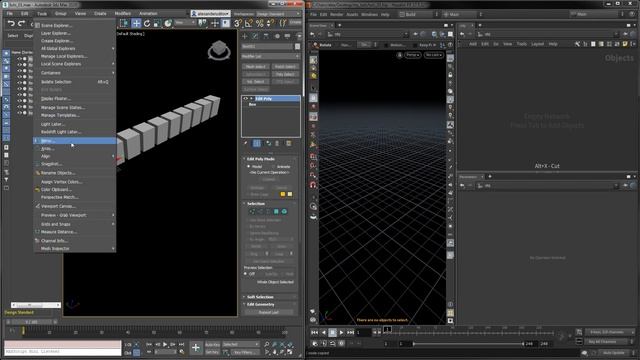Image resolution: width=640 pixels, height=360 pixels.
Task: Toggle eye visibility of Edit Poly modifier
Action: tap(246, 99)
